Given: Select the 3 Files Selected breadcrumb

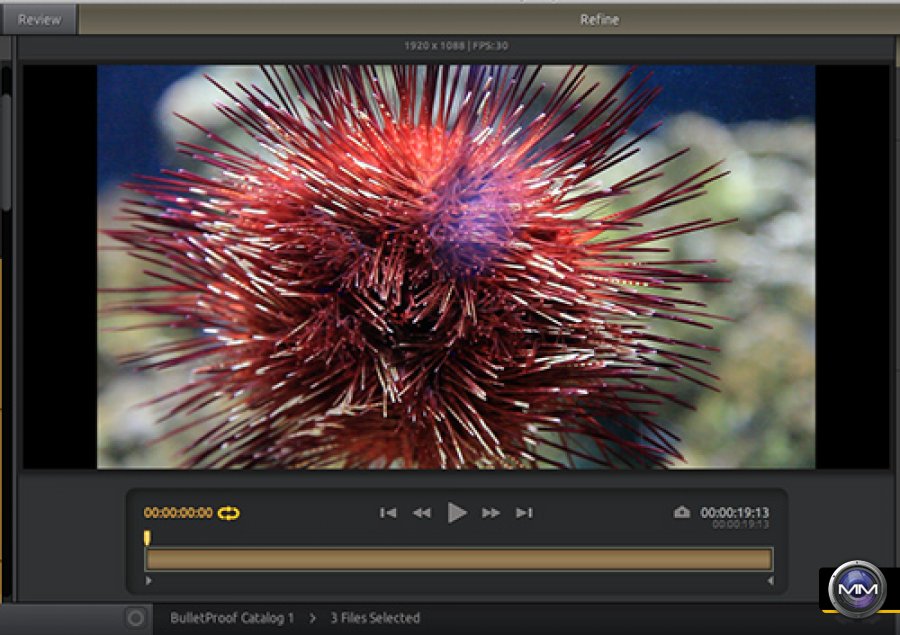Looking at the screenshot, I should 375,618.
